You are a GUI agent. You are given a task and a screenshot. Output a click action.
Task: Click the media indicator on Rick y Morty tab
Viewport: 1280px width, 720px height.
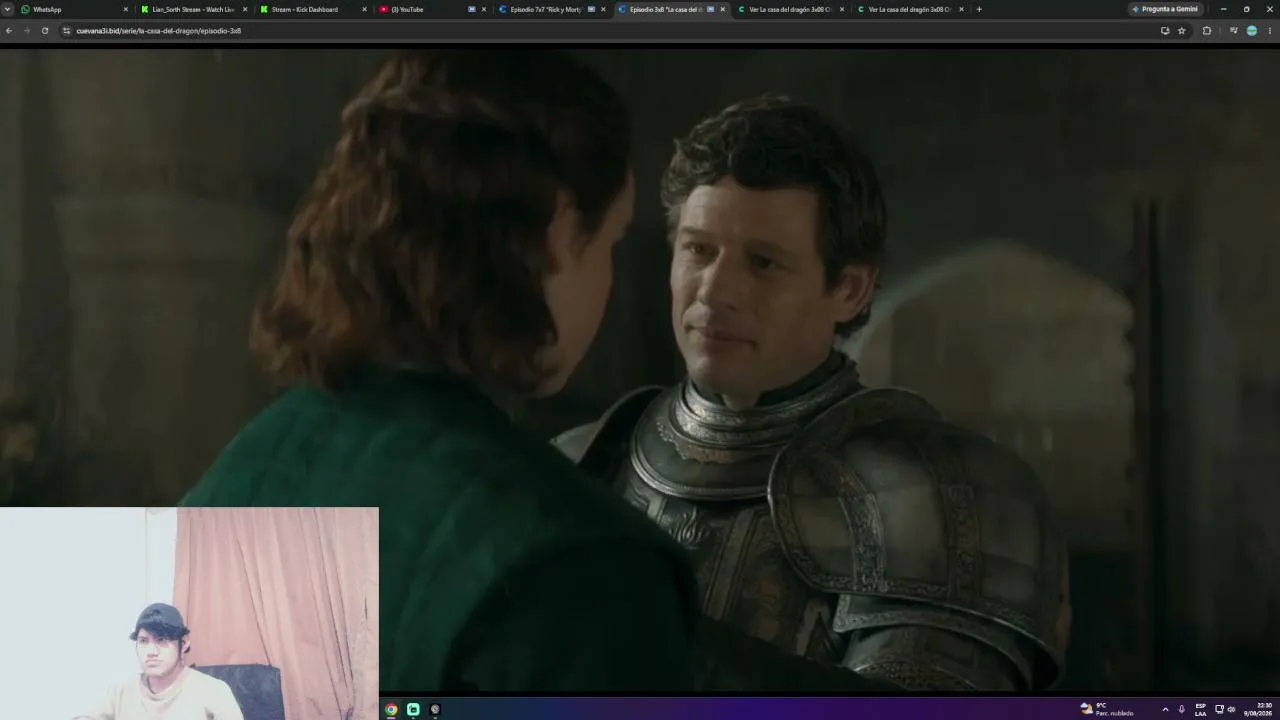click(x=591, y=9)
